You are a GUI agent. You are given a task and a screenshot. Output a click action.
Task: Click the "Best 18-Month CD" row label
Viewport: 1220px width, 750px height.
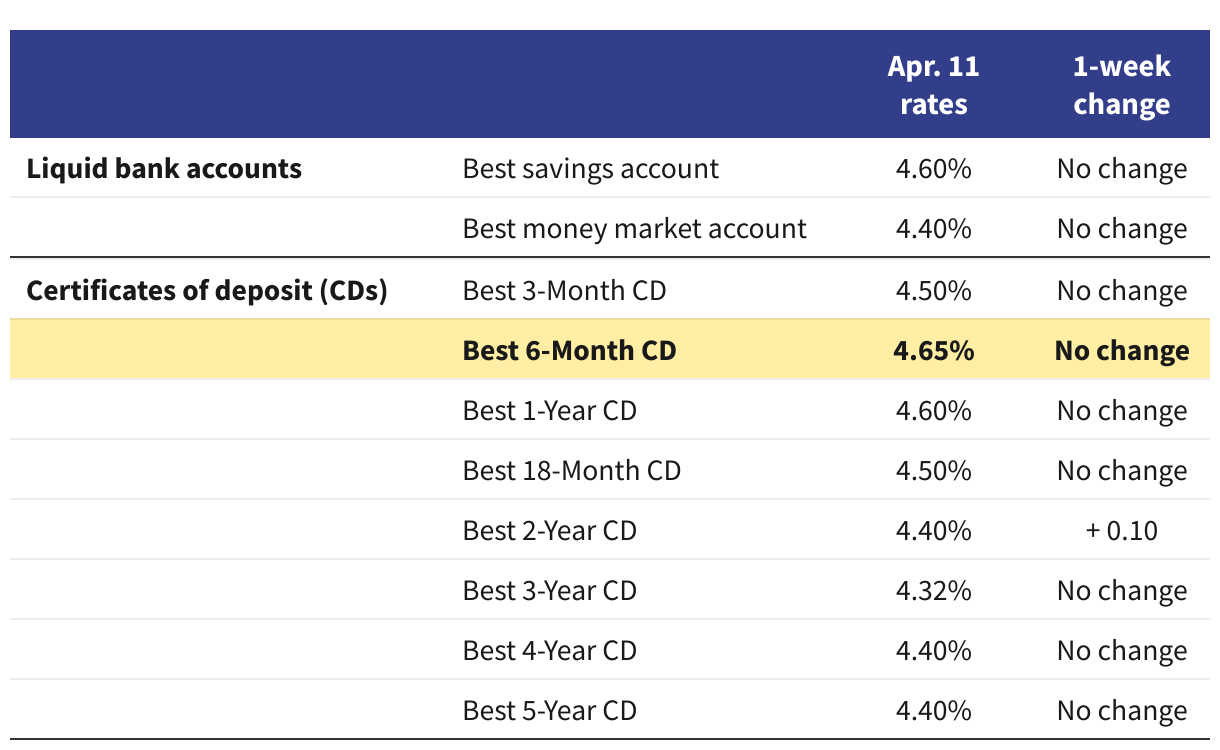[571, 470]
